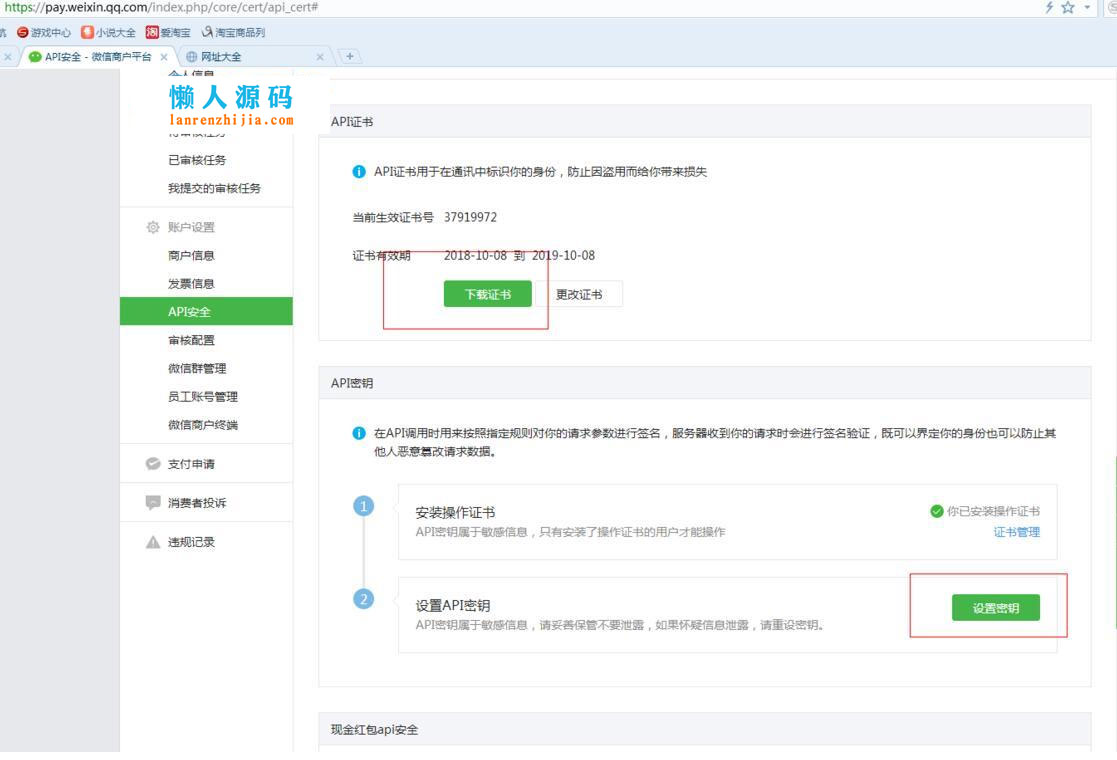Open the 小说大全 bookmark

tap(108, 32)
